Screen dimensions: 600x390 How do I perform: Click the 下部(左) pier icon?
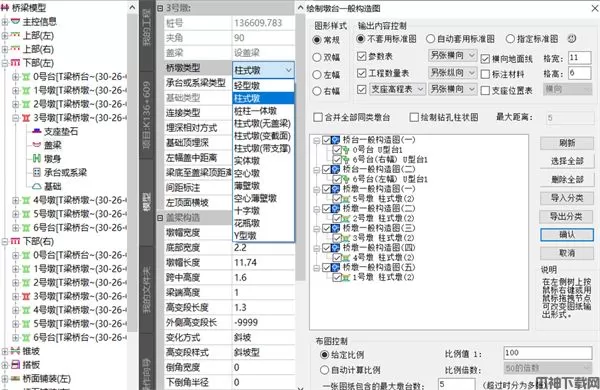15,63
